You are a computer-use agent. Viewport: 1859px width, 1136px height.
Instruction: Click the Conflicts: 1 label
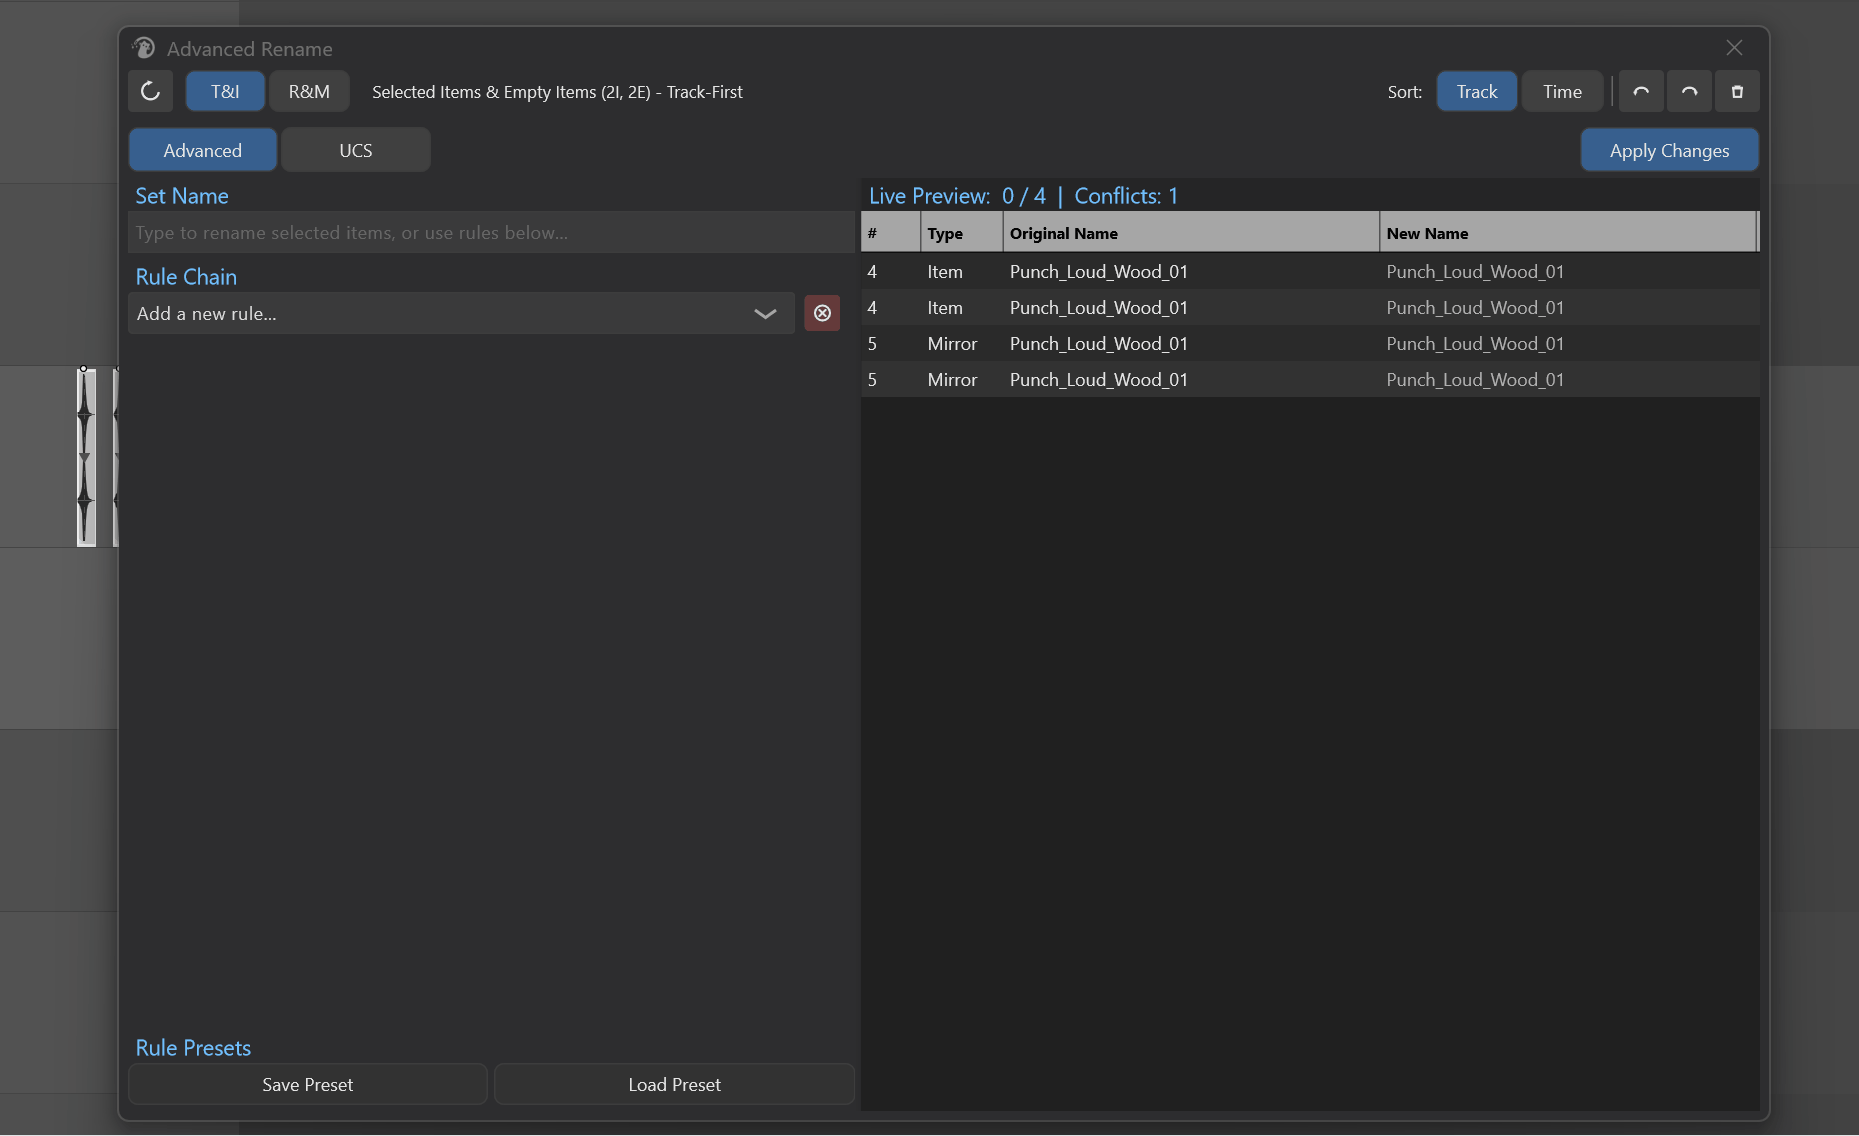tap(1126, 196)
